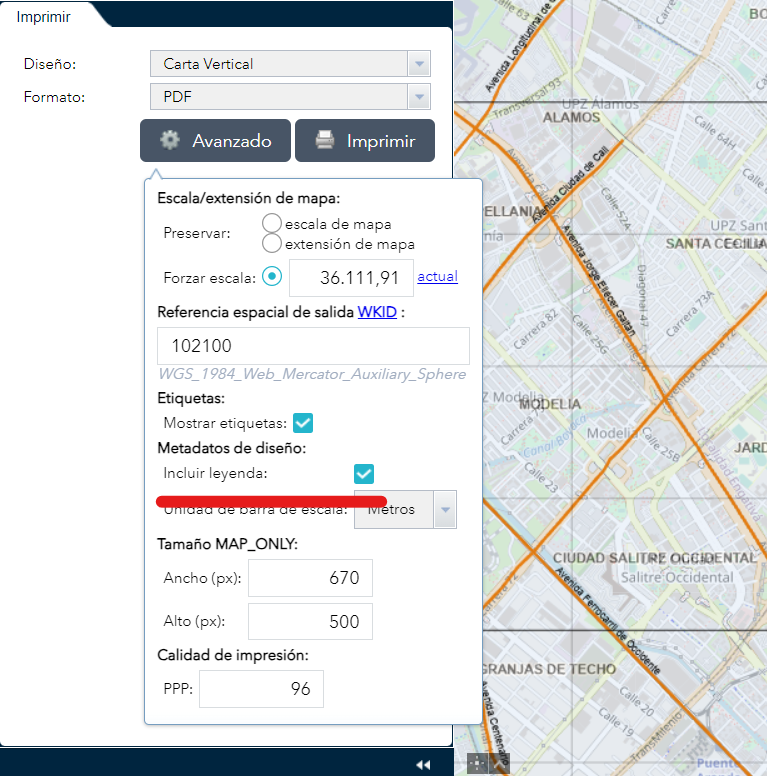Expand the Metros dropdown arrow
Viewport: 767px width, 776px height.
tap(445, 509)
